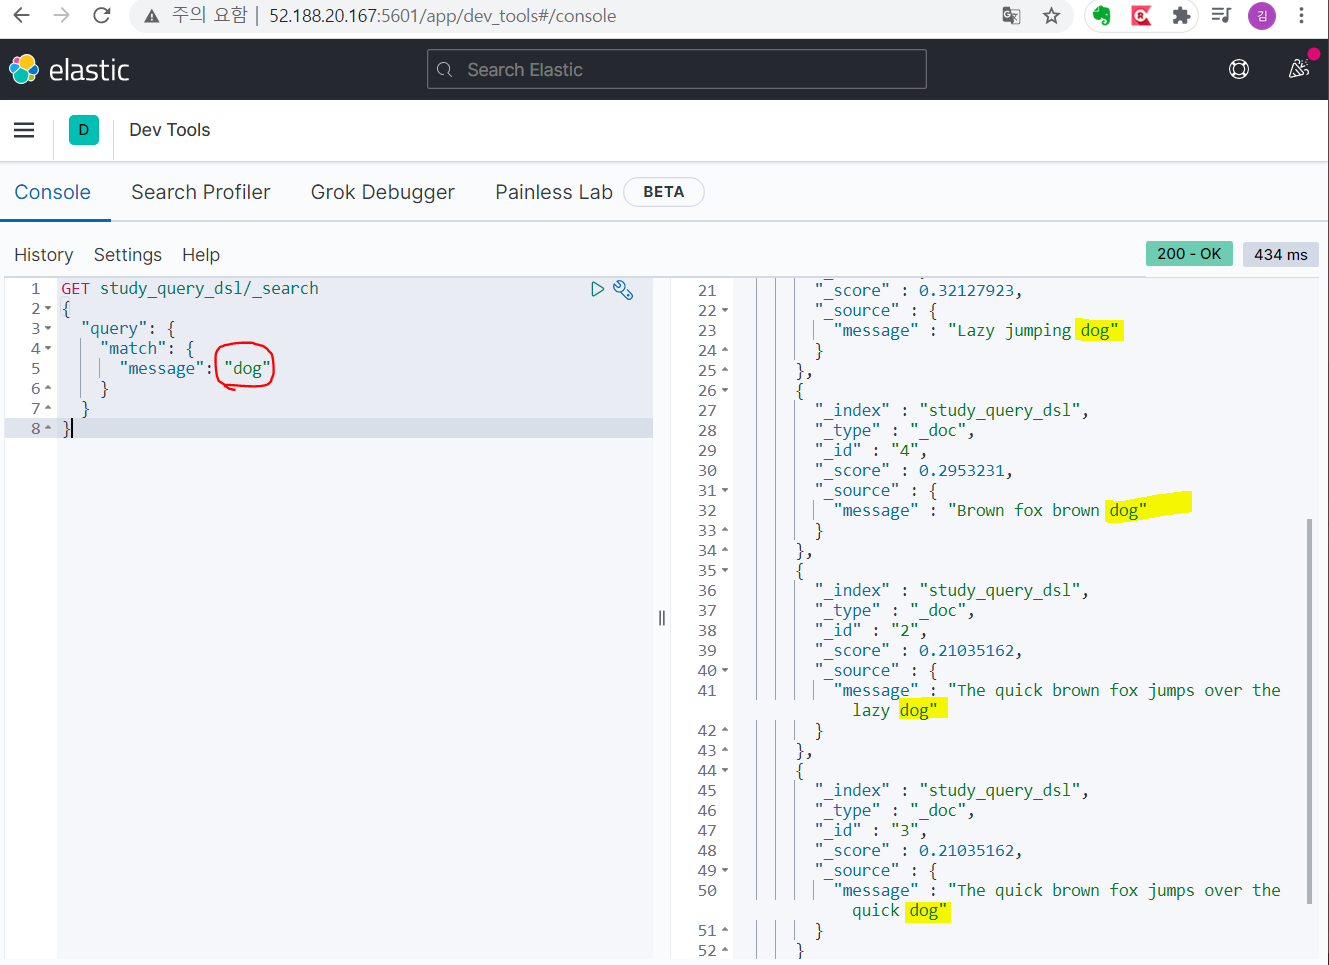This screenshot has height=965, width=1329.
Task: Click the browser back arrow
Action: click(21, 15)
